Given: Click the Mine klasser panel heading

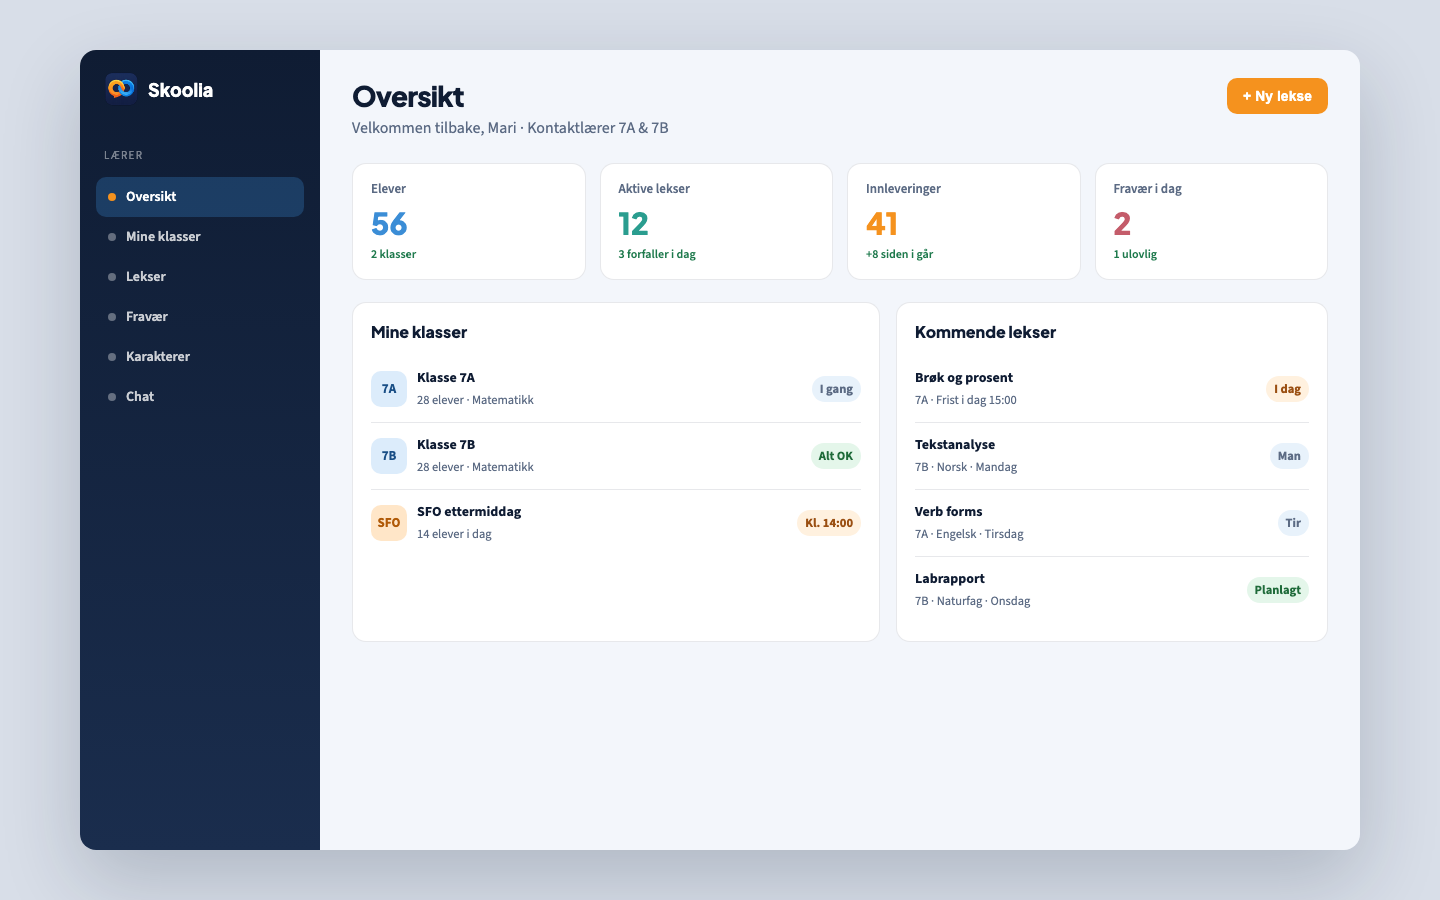Looking at the screenshot, I should [419, 332].
